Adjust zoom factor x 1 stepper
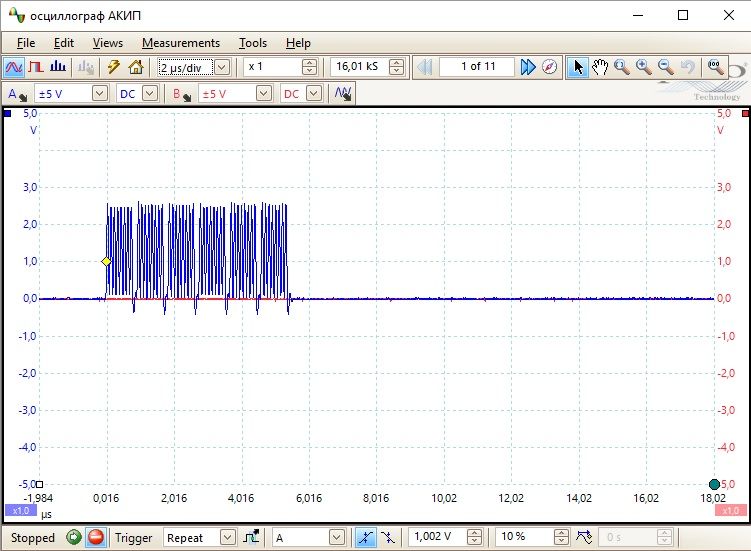 309,67
